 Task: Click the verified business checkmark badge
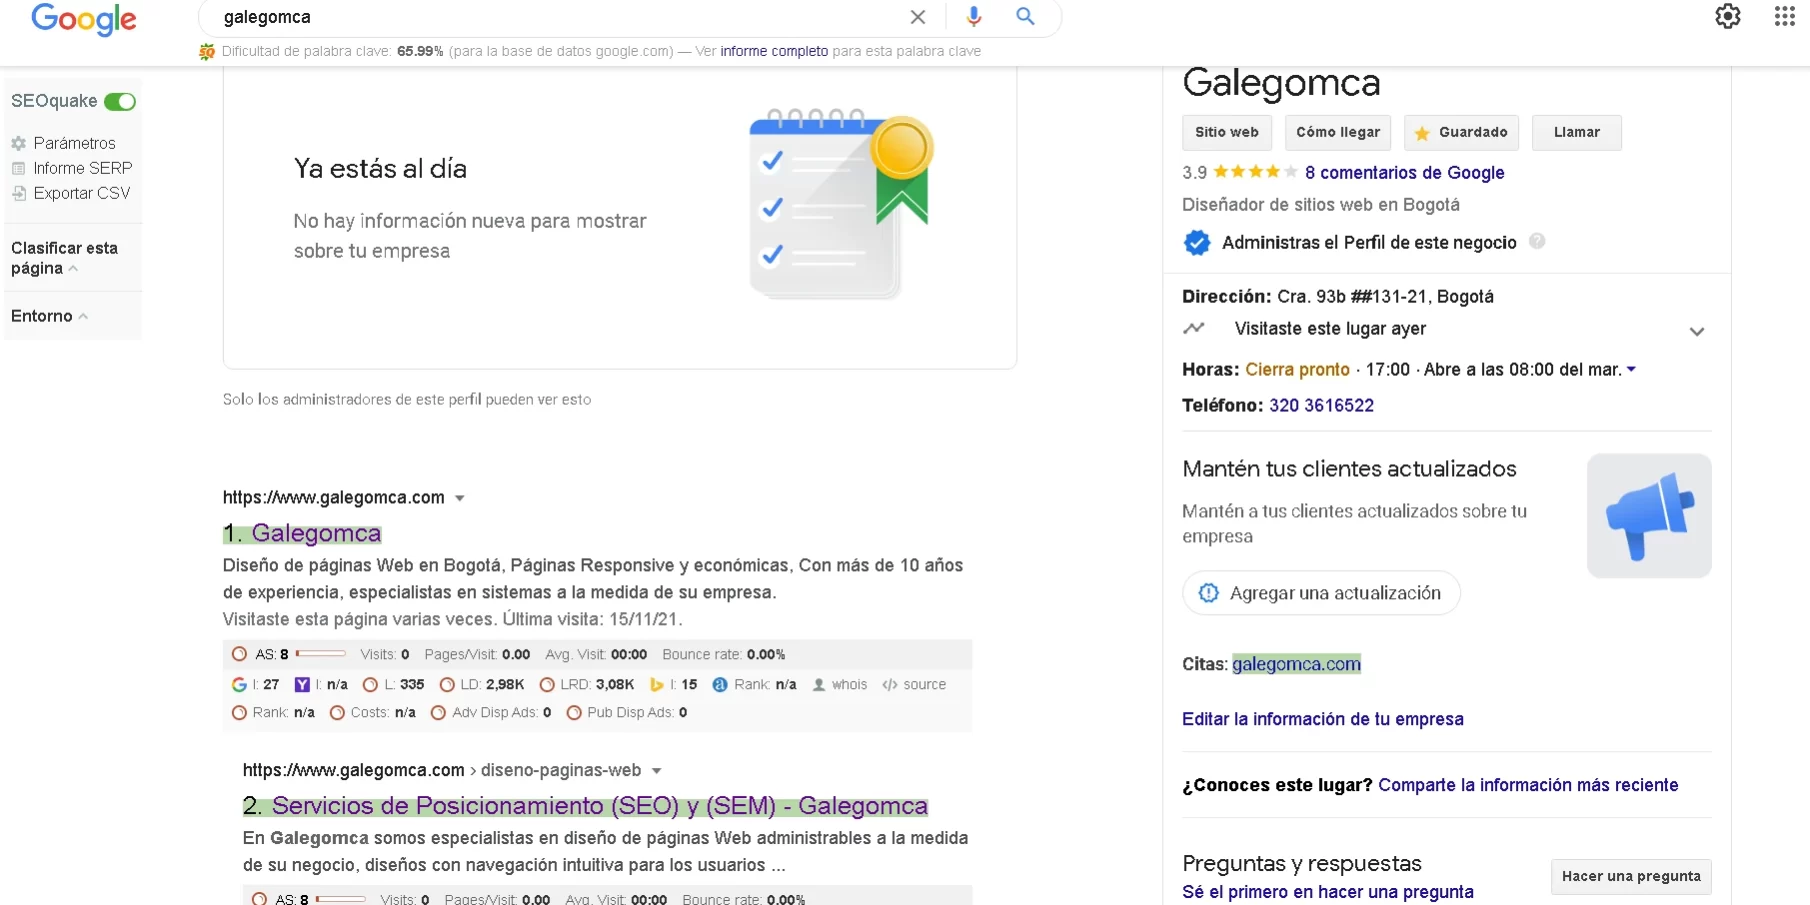(1197, 242)
